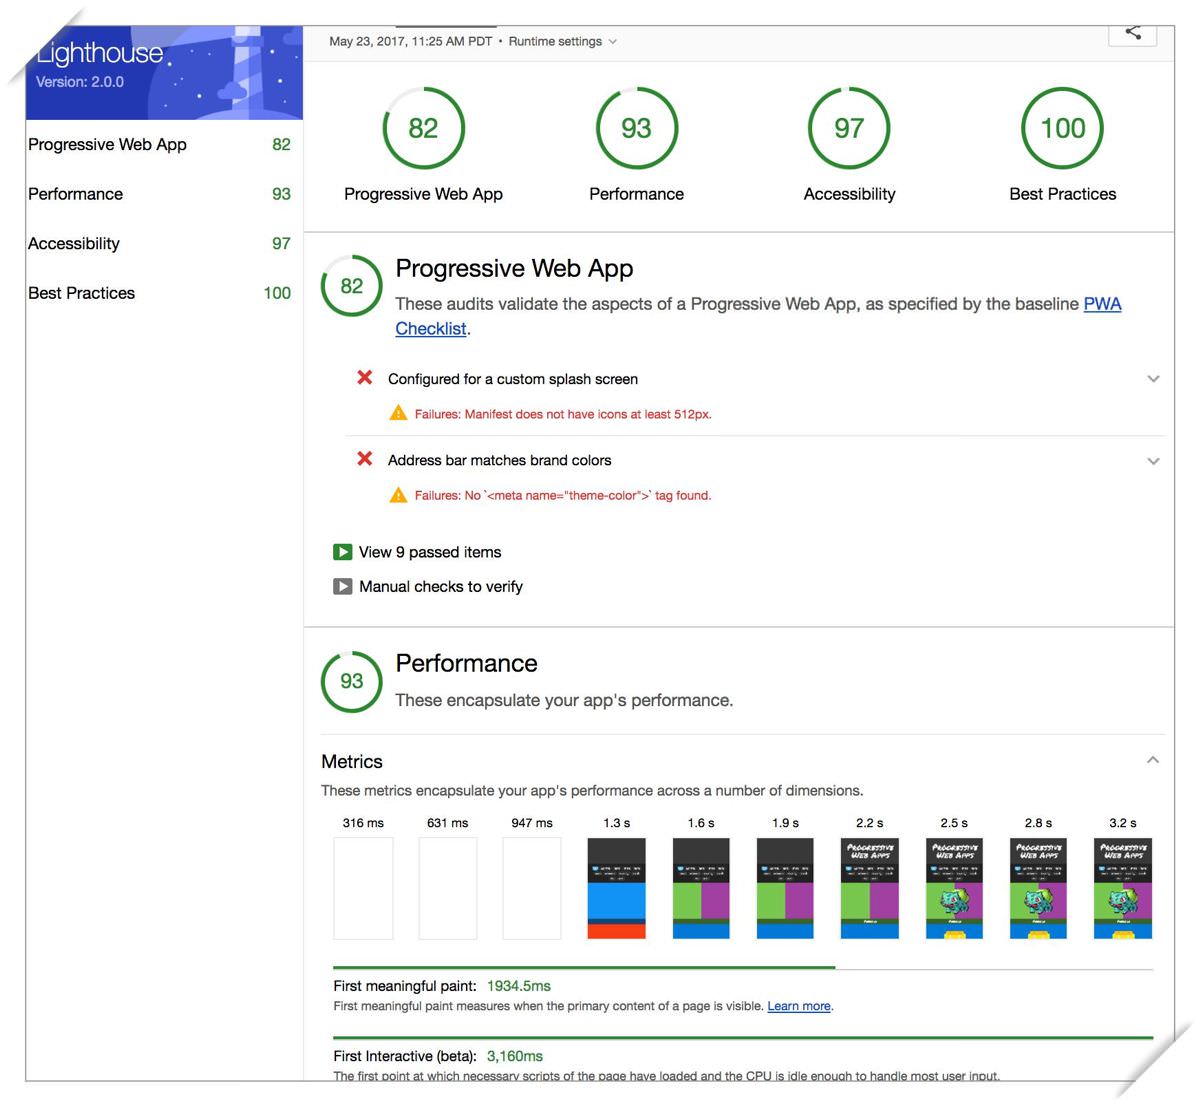Open the Runtime settings dropdown
The image size is (1200, 1106).
point(562,41)
